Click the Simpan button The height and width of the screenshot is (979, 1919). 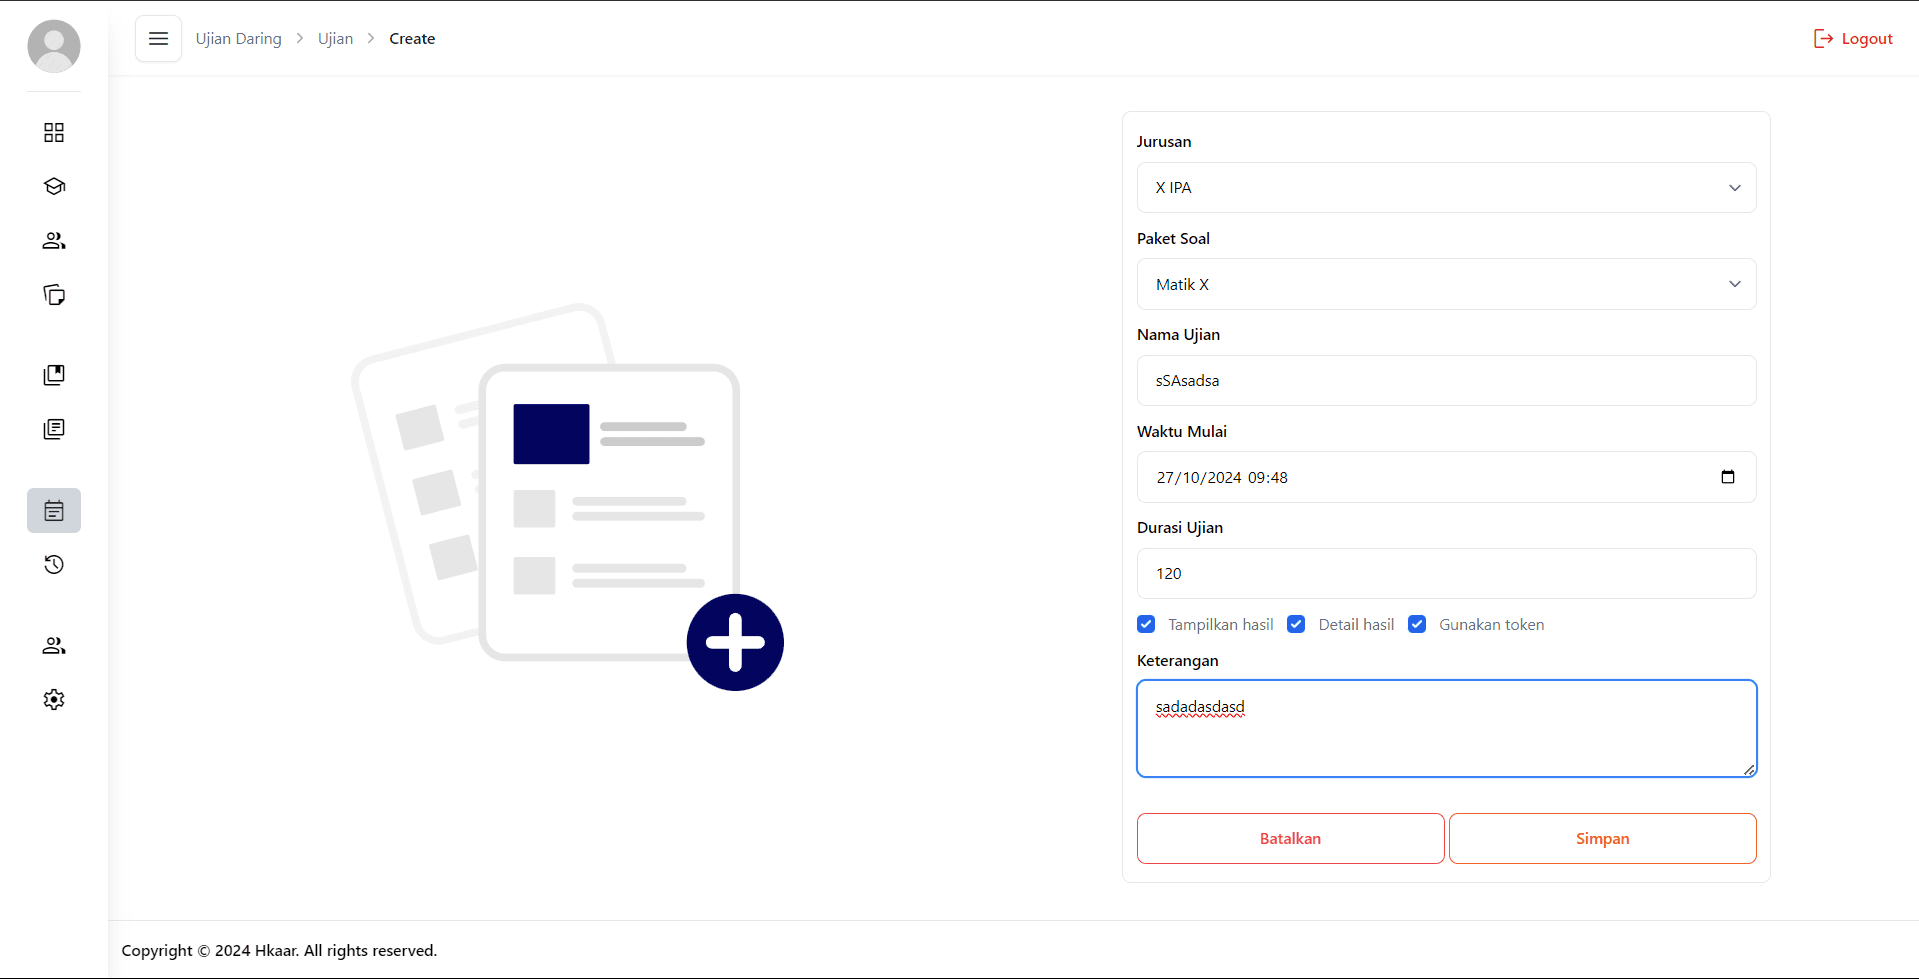pyautogui.click(x=1602, y=839)
